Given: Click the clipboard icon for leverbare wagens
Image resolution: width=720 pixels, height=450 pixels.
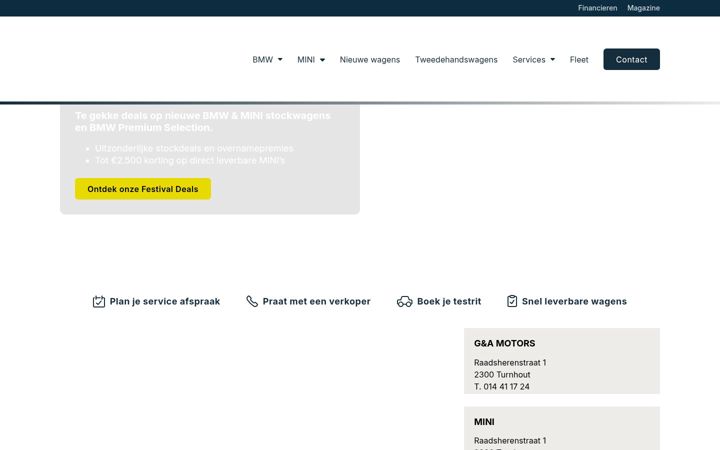Looking at the screenshot, I should coord(512,301).
